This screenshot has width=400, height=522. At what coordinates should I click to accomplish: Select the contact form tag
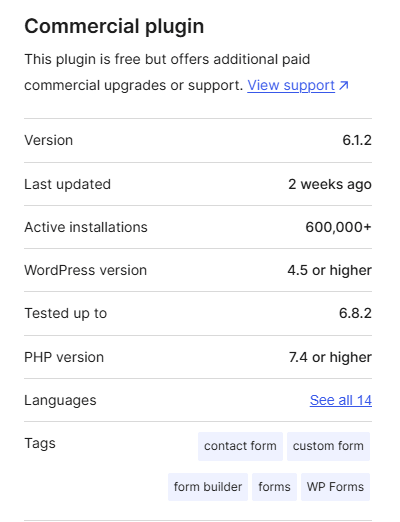point(240,446)
